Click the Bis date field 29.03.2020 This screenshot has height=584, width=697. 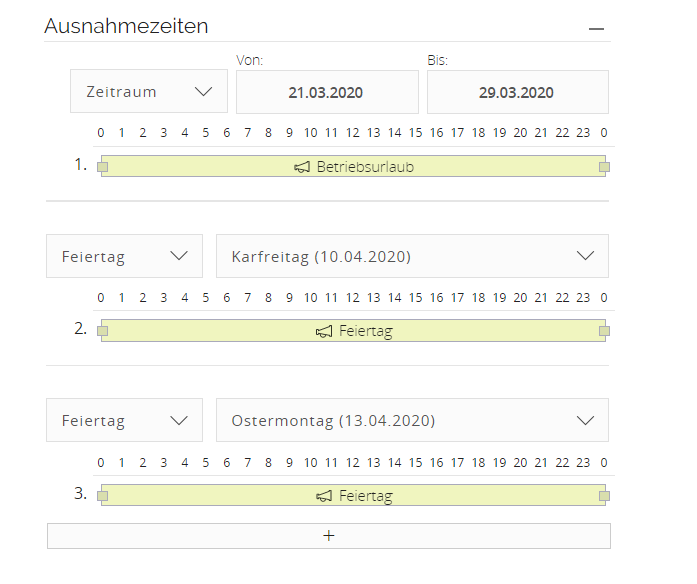tap(518, 92)
